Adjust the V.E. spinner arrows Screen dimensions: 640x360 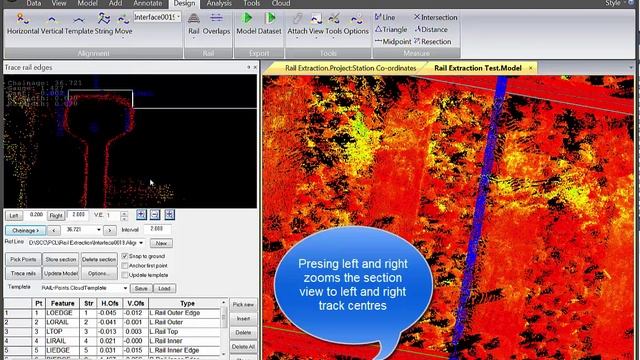point(124,216)
